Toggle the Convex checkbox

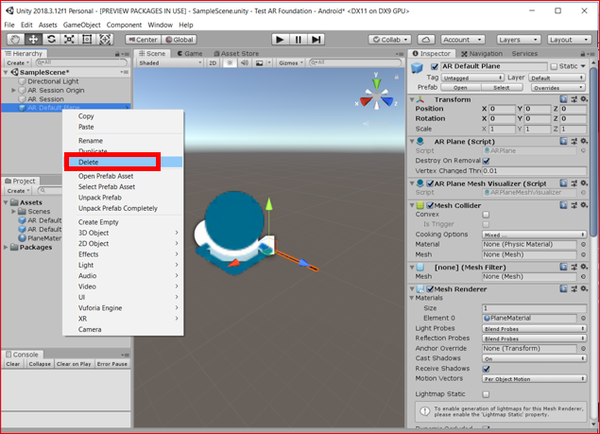[x=486, y=215]
